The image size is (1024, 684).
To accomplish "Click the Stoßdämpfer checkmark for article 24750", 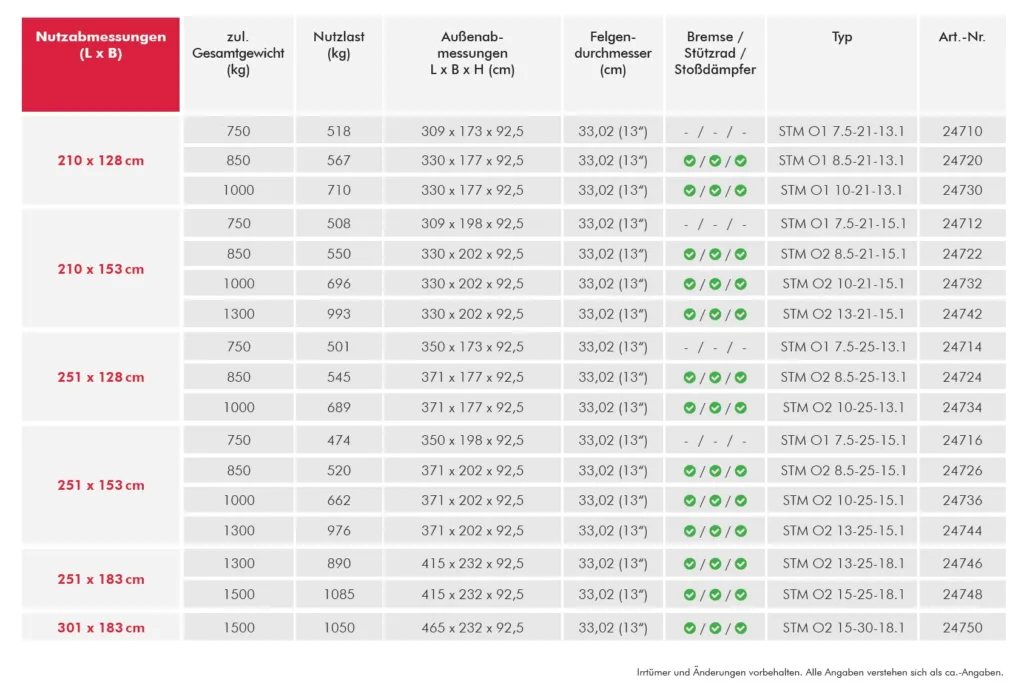I will pos(740,628).
